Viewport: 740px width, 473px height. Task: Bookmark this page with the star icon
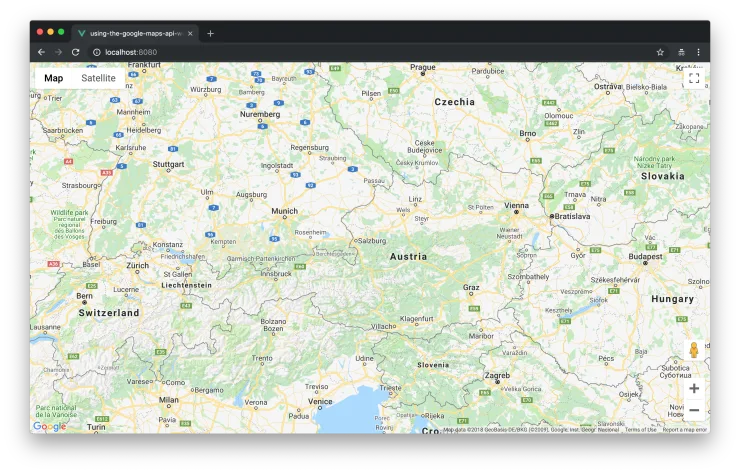click(660, 52)
